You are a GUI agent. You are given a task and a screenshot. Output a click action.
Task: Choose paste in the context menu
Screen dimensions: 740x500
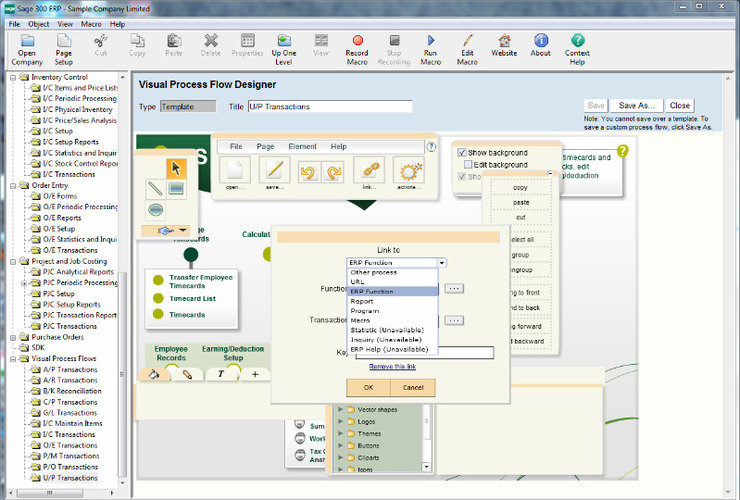click(521, 202)
